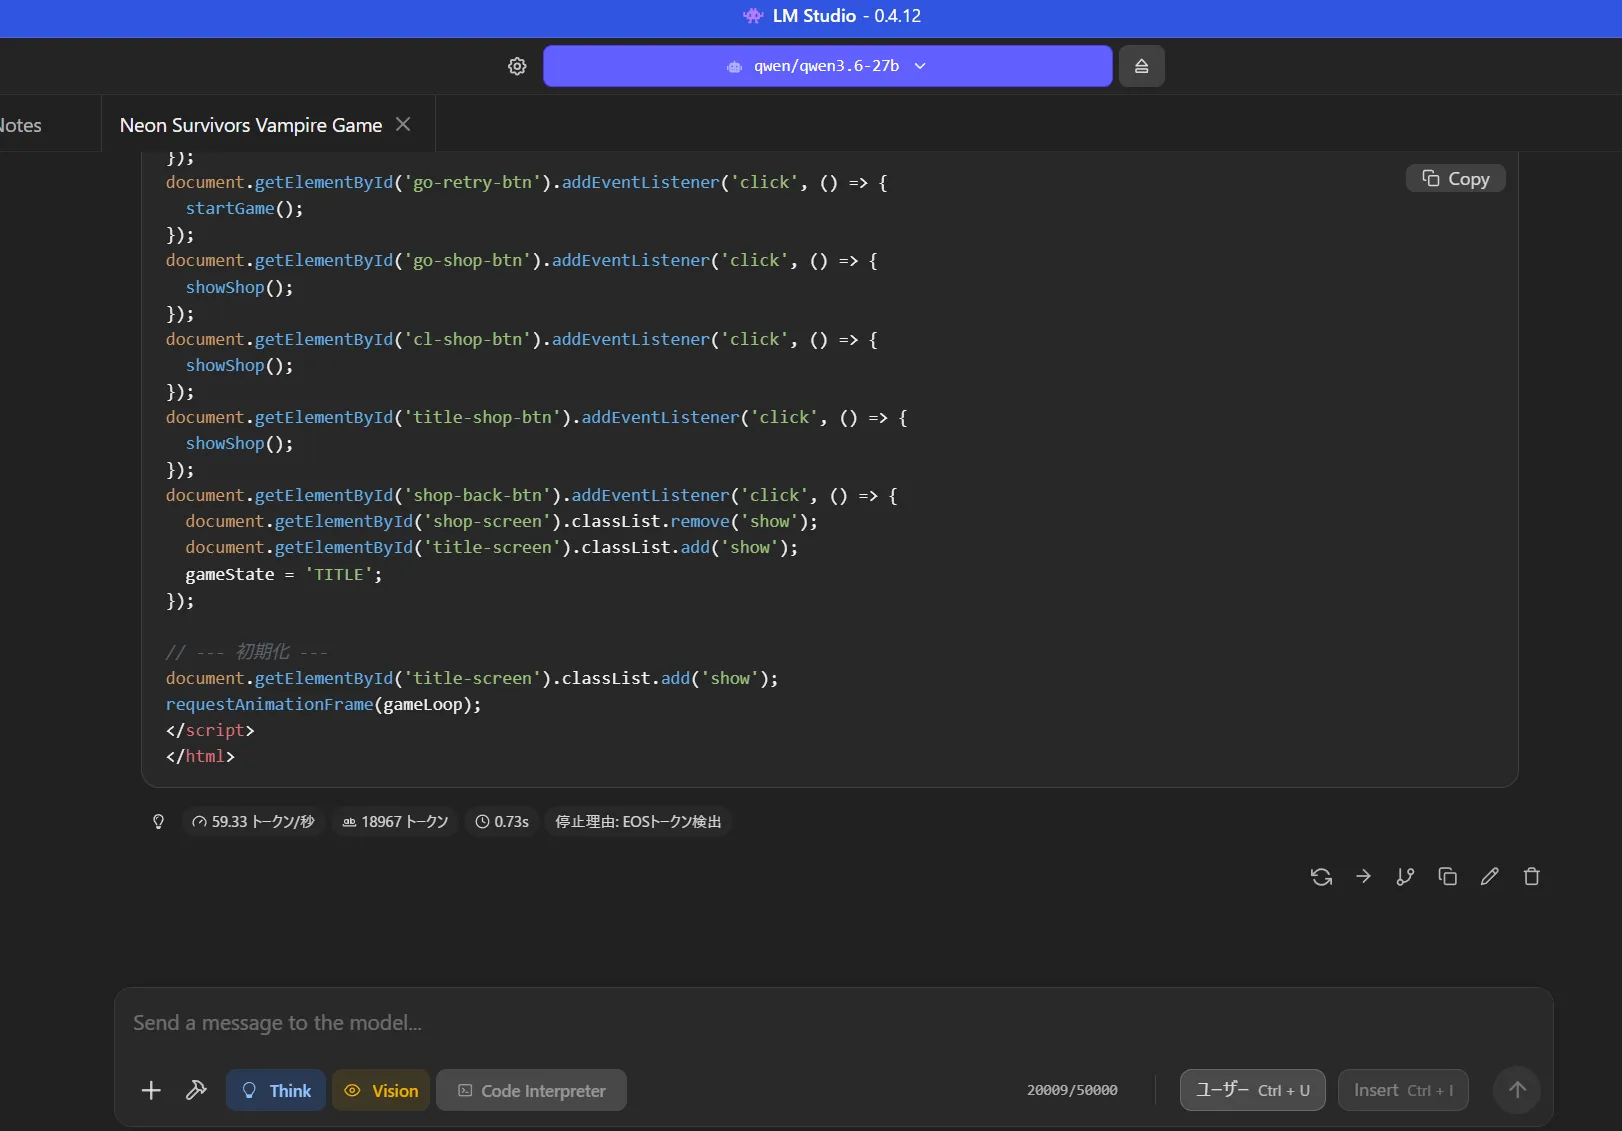Expand the qwen/qwen3.6-27b model dropdown
The width and height of the screenshot is (1622, 1131).
point(827,66)
